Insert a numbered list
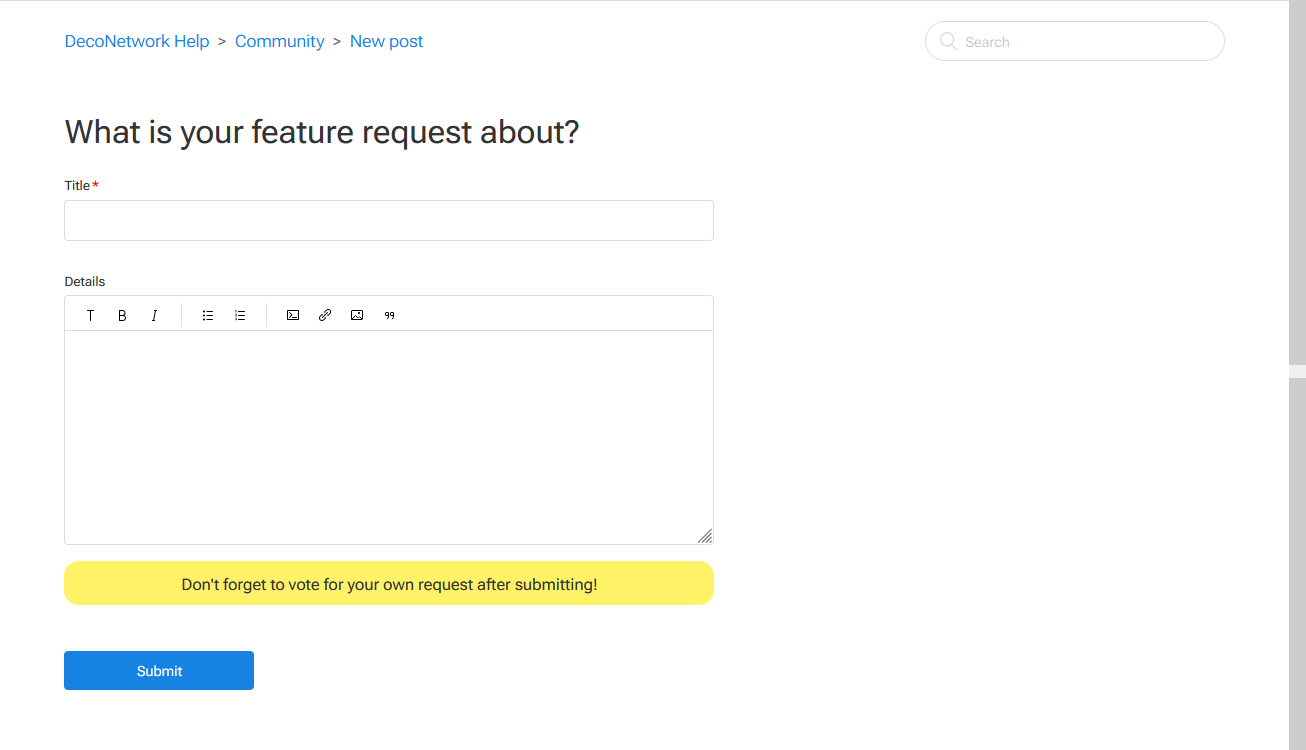The width and height of the screenshot is (1306, 750). coord(240,315)
